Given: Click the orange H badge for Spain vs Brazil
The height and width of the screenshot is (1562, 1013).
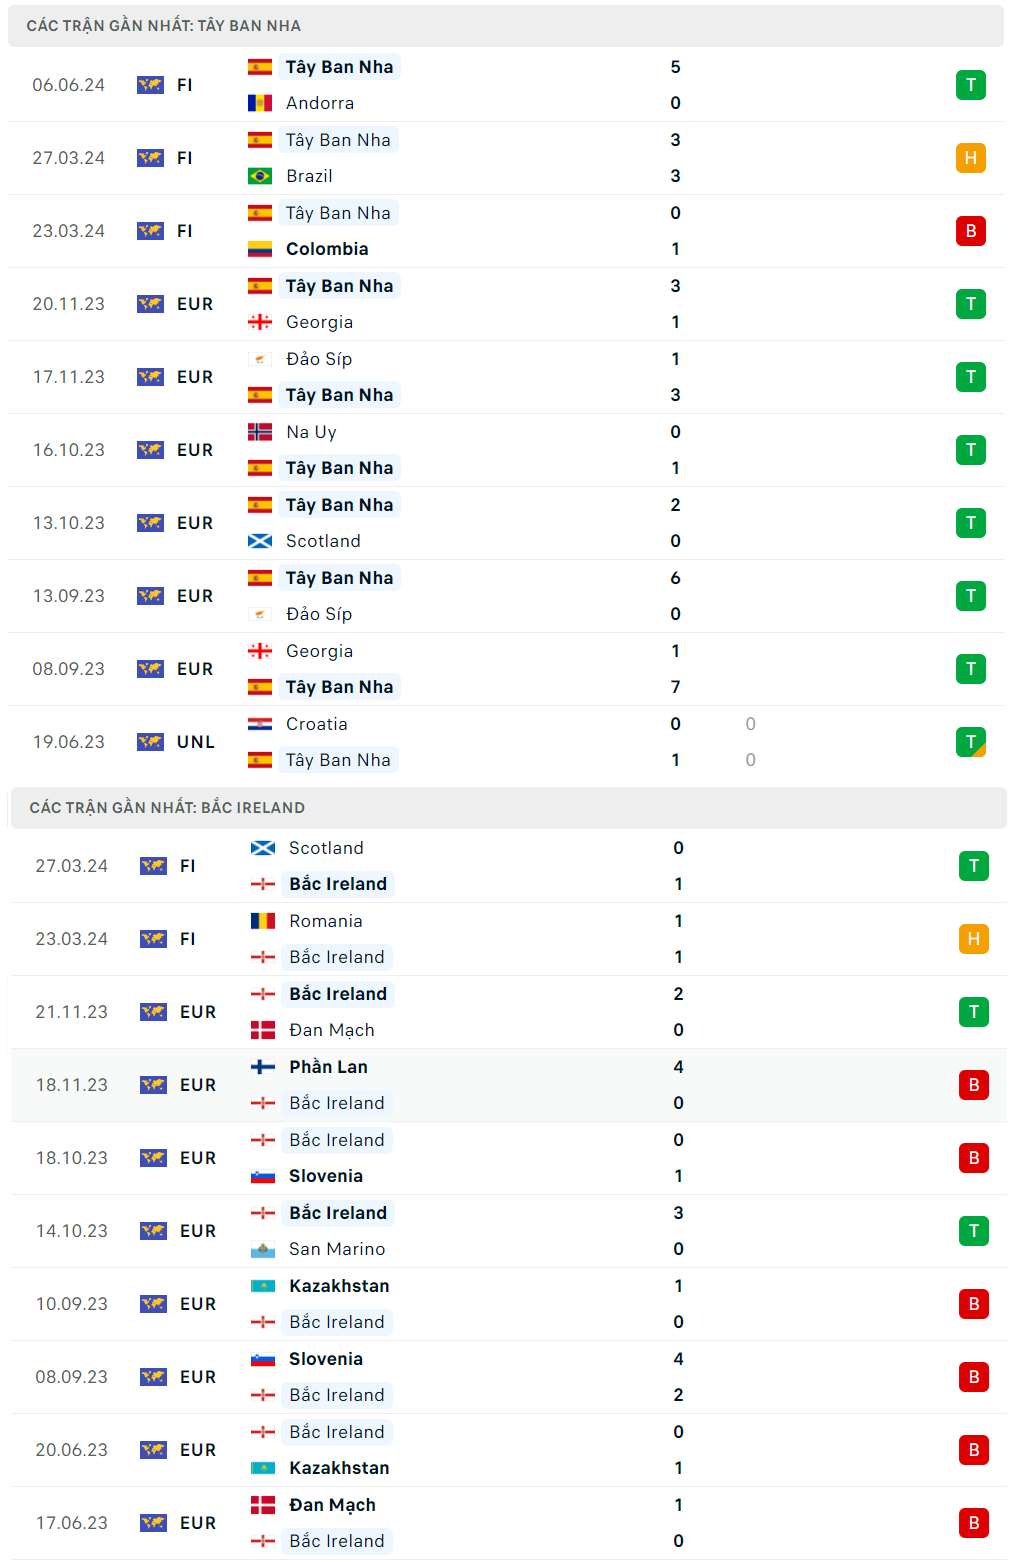Looking at the screenshot, I should 970,158.
